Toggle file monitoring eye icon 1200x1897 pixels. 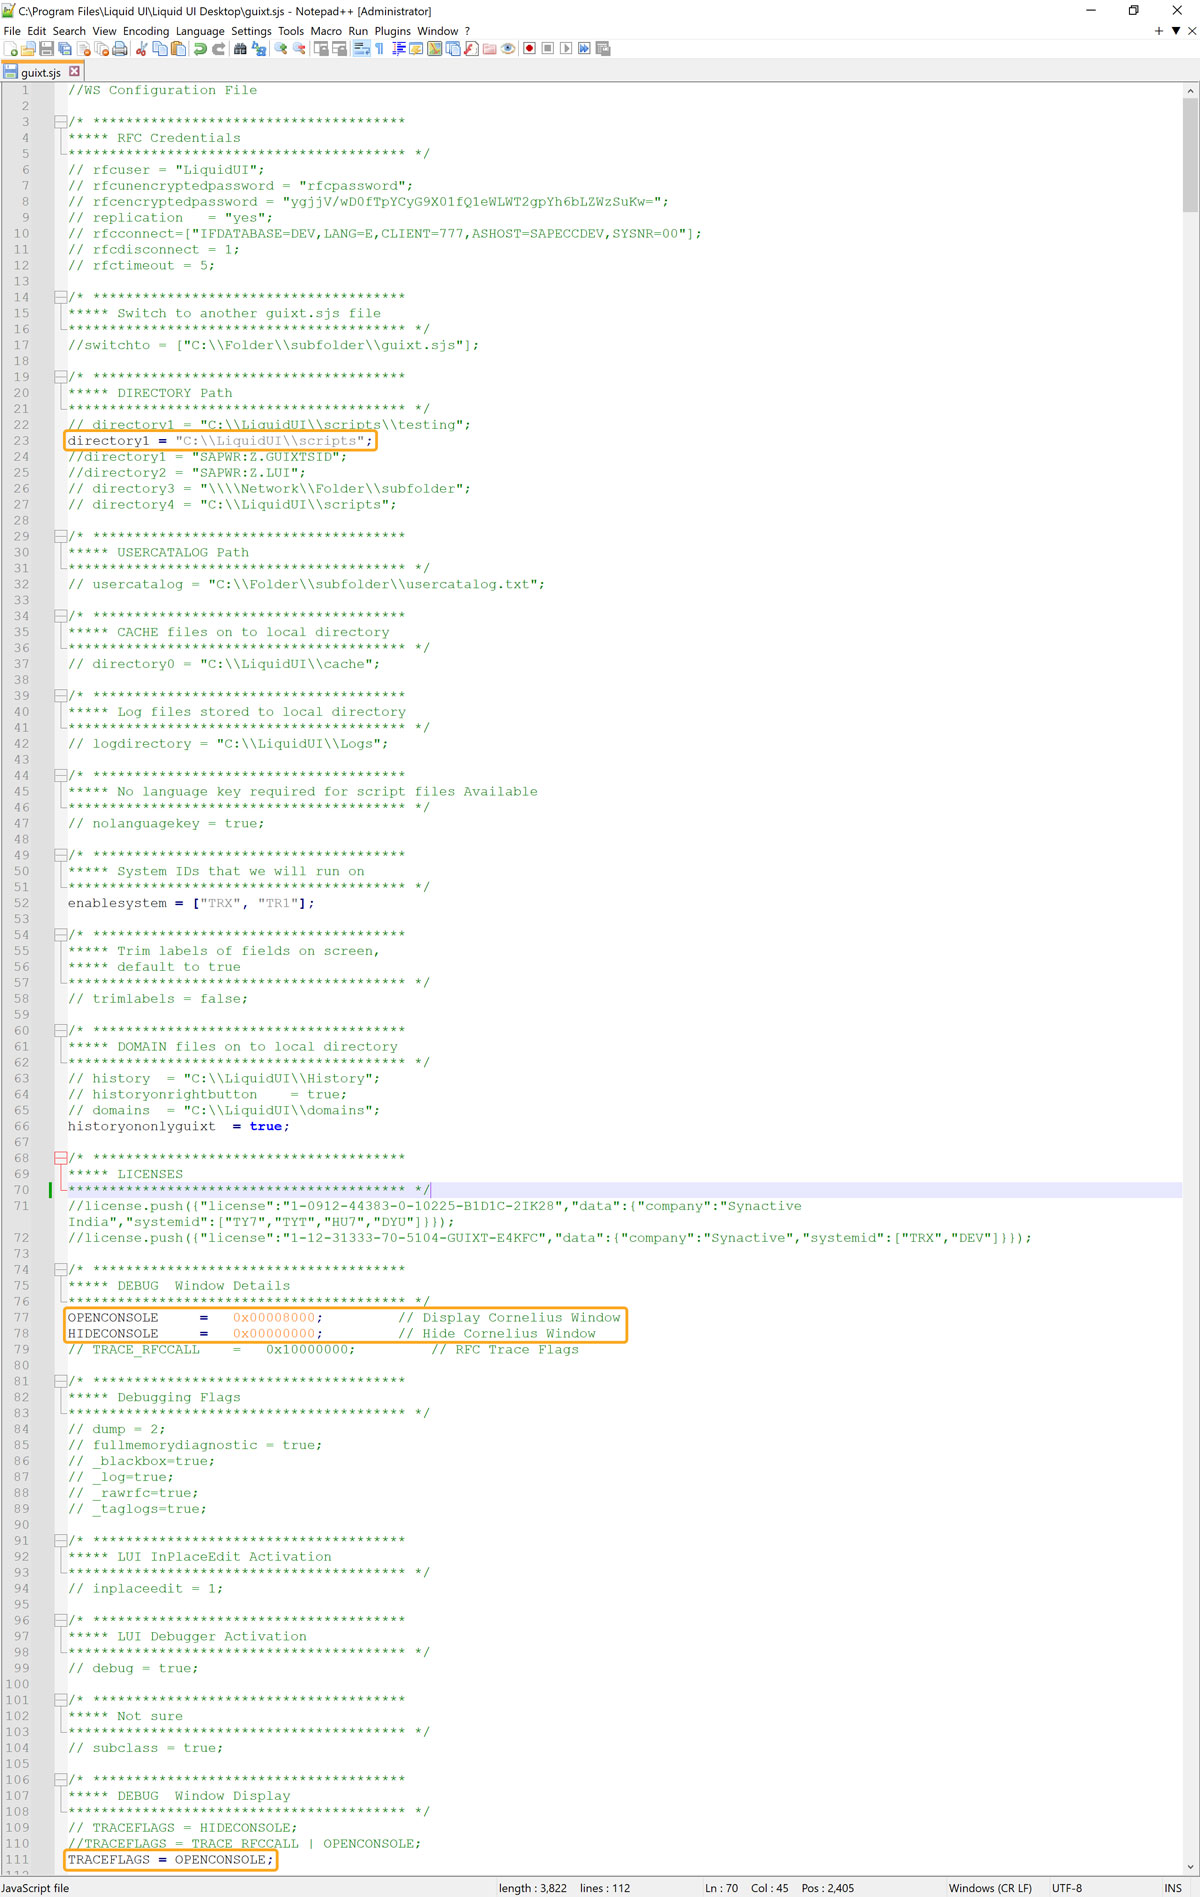point(508,49)
